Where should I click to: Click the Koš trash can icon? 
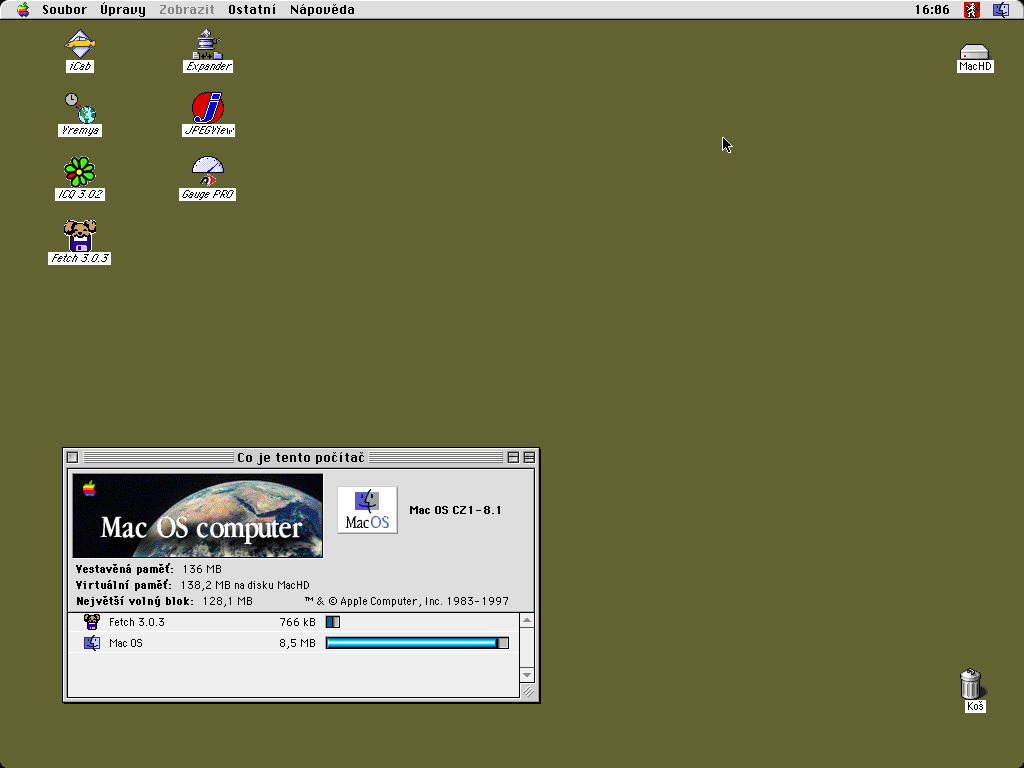(970, 684)
